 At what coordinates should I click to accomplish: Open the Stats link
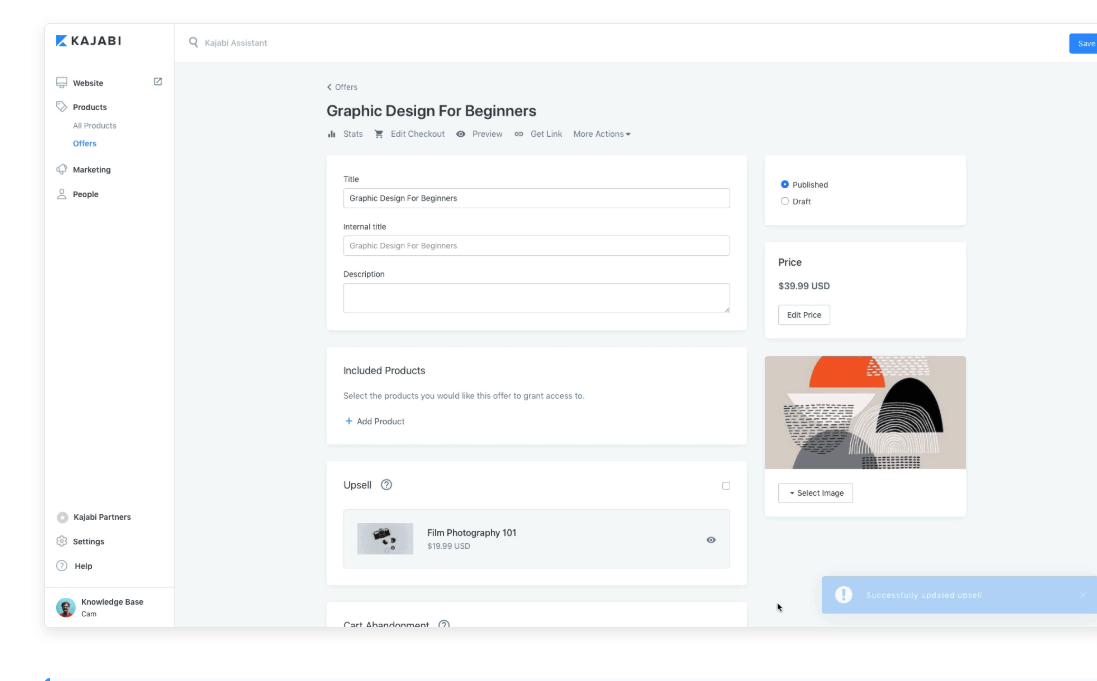(x=353, y=134)
